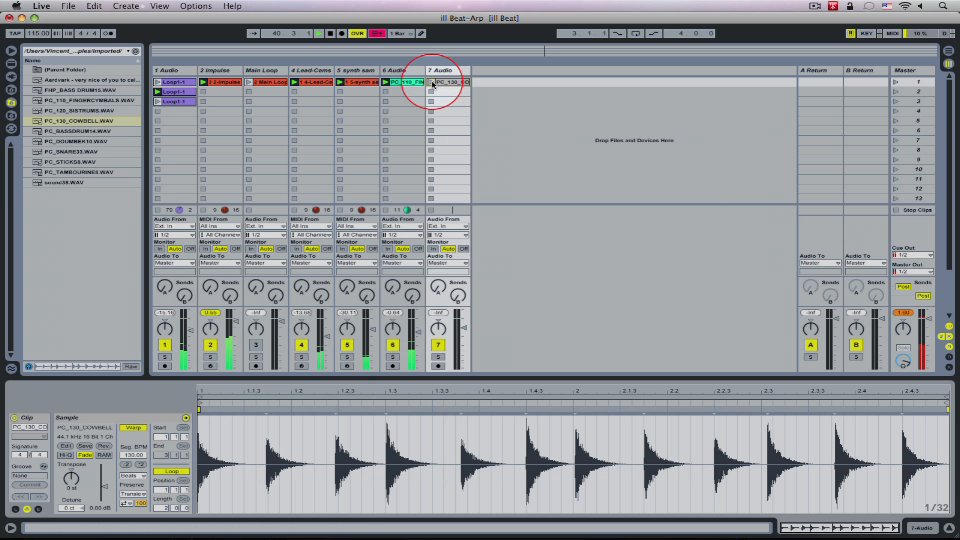
Task: Launch the 4-Lead-Cems clip
Action: 294,81
